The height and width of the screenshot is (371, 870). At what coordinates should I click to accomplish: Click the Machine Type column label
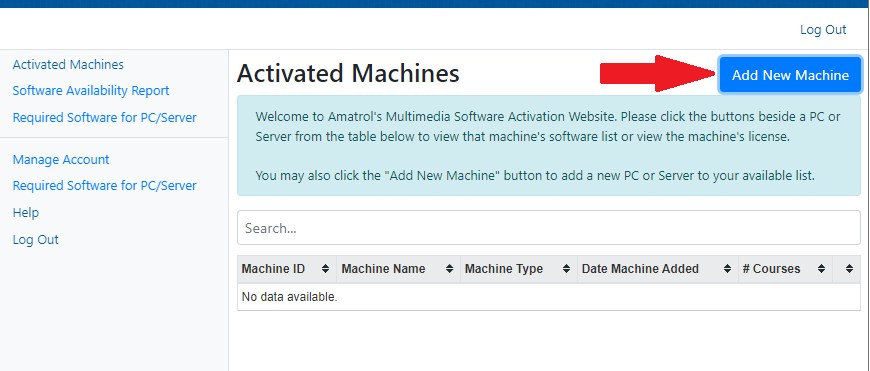pos(504,269)
